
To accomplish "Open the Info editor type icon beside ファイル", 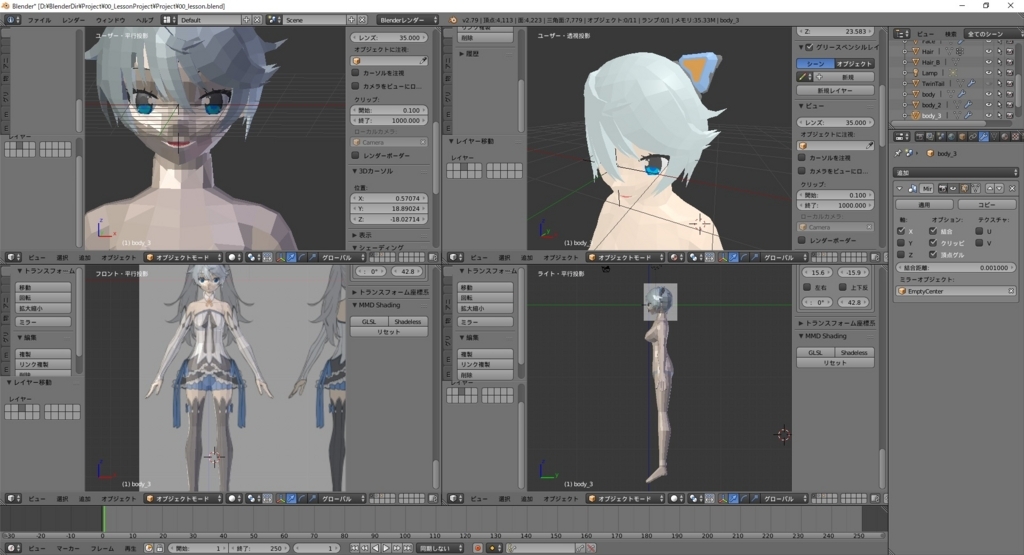I will [12, 20].
